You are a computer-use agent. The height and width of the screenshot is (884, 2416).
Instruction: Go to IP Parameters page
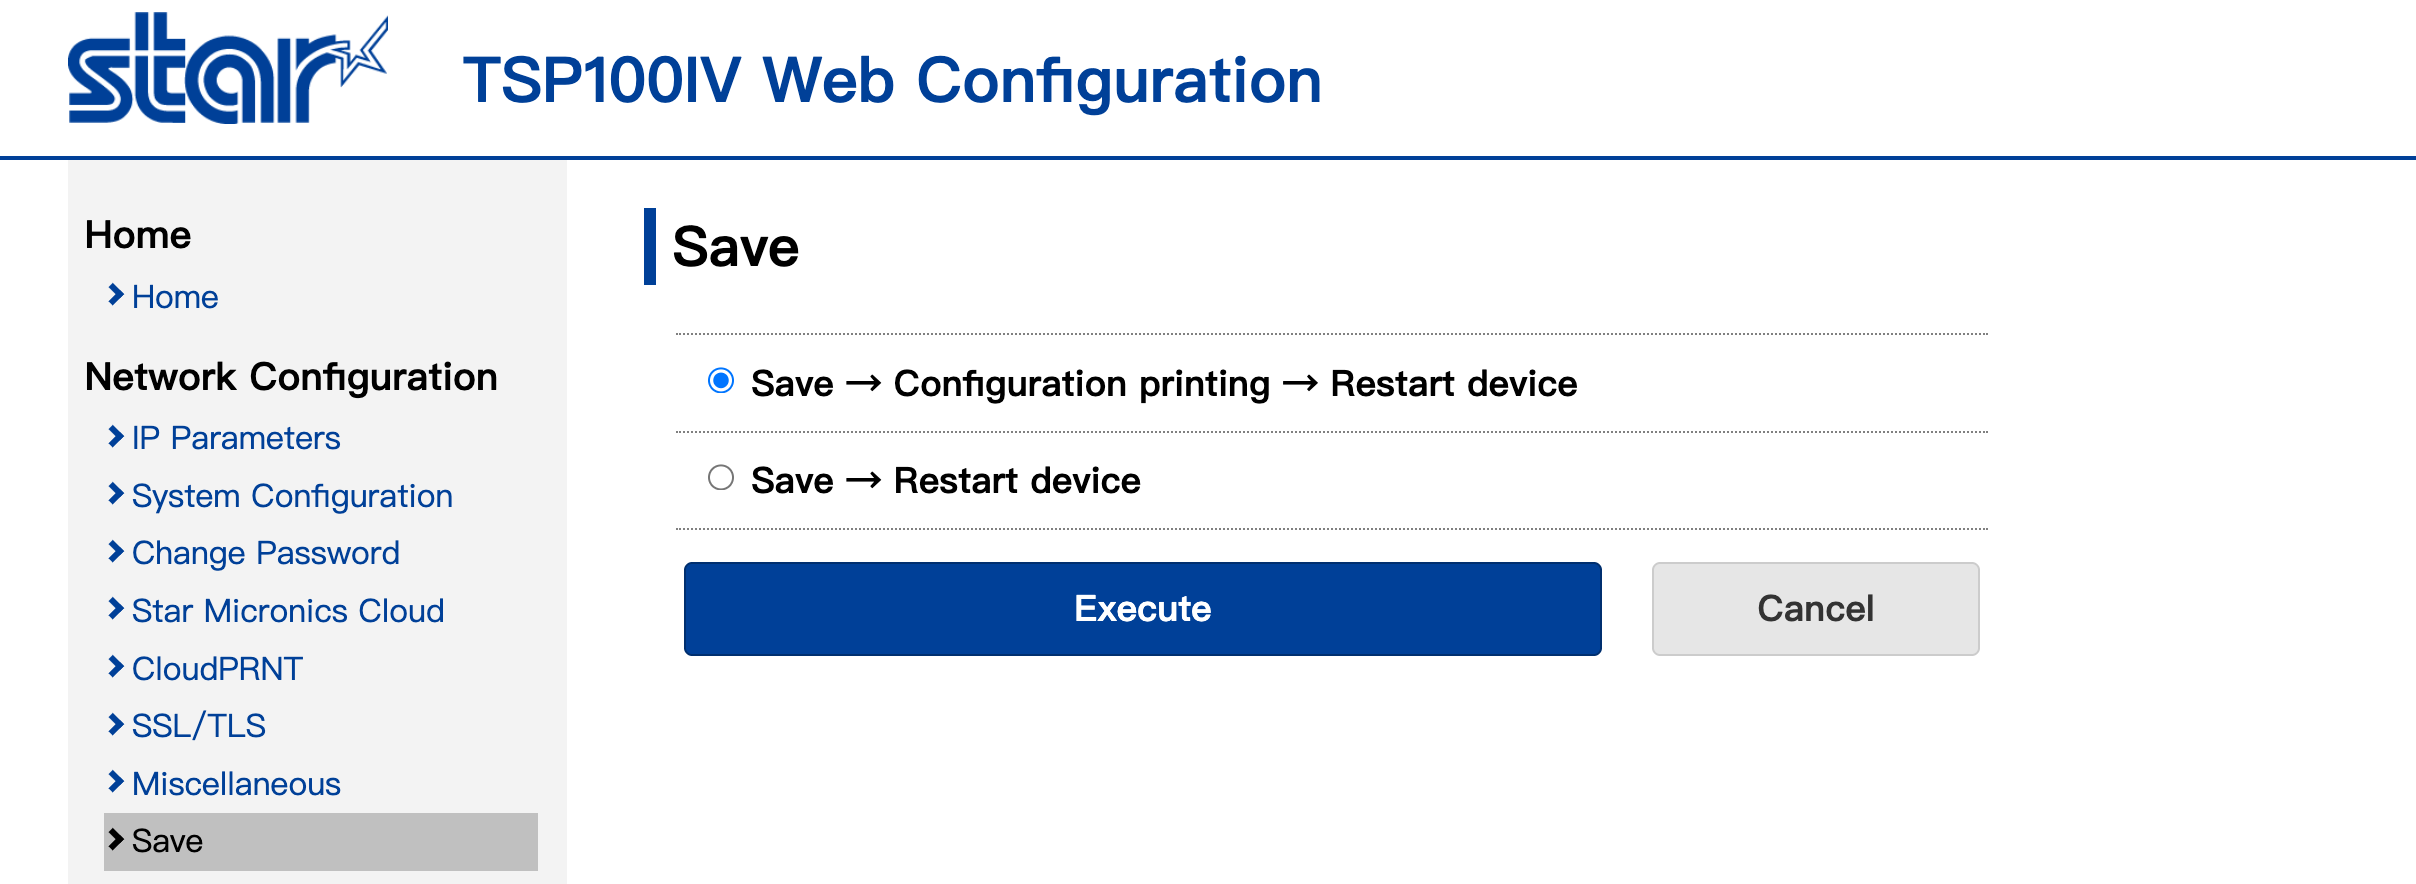(236, 438)
